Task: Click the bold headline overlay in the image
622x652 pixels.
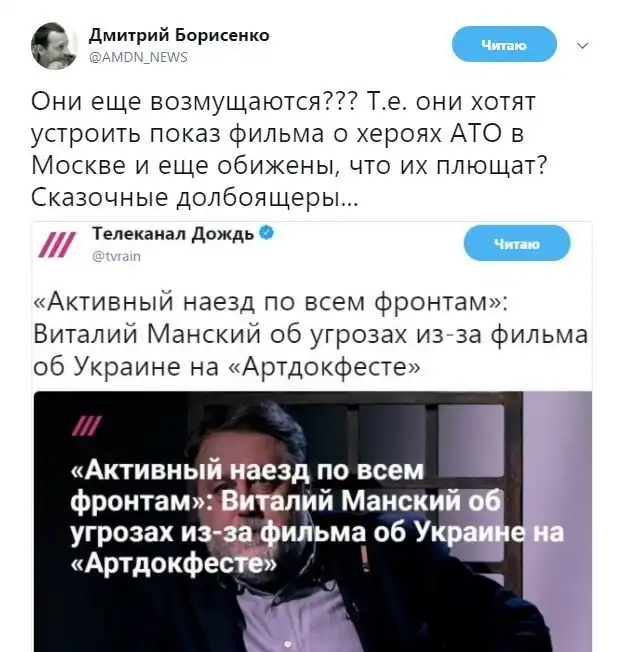Action: tap(317, 517)
